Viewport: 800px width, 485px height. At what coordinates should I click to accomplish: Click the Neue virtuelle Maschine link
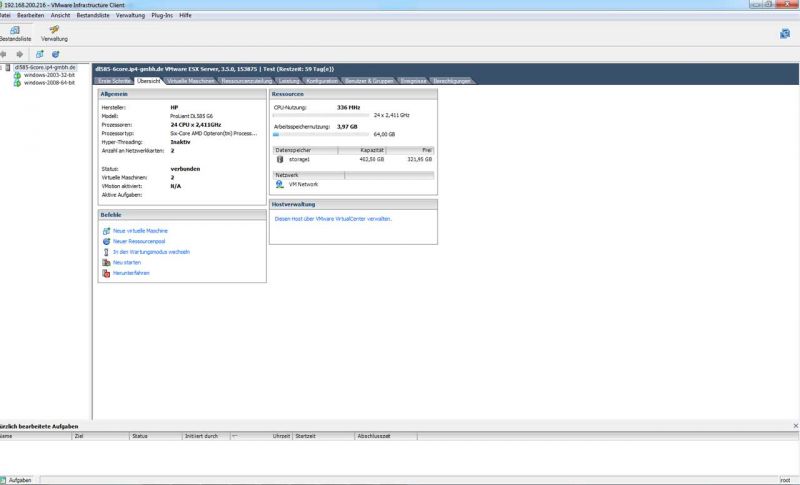[140, 231]
